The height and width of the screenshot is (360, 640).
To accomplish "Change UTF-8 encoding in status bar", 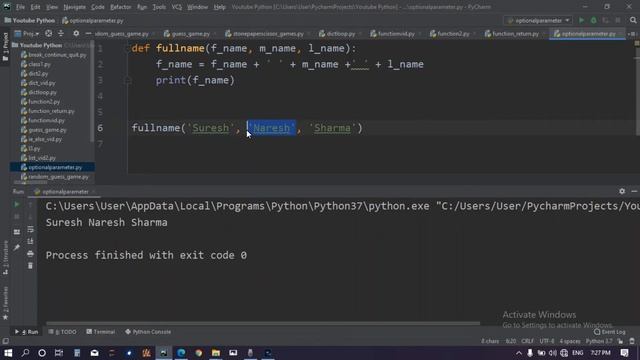I will pos(547,341).
